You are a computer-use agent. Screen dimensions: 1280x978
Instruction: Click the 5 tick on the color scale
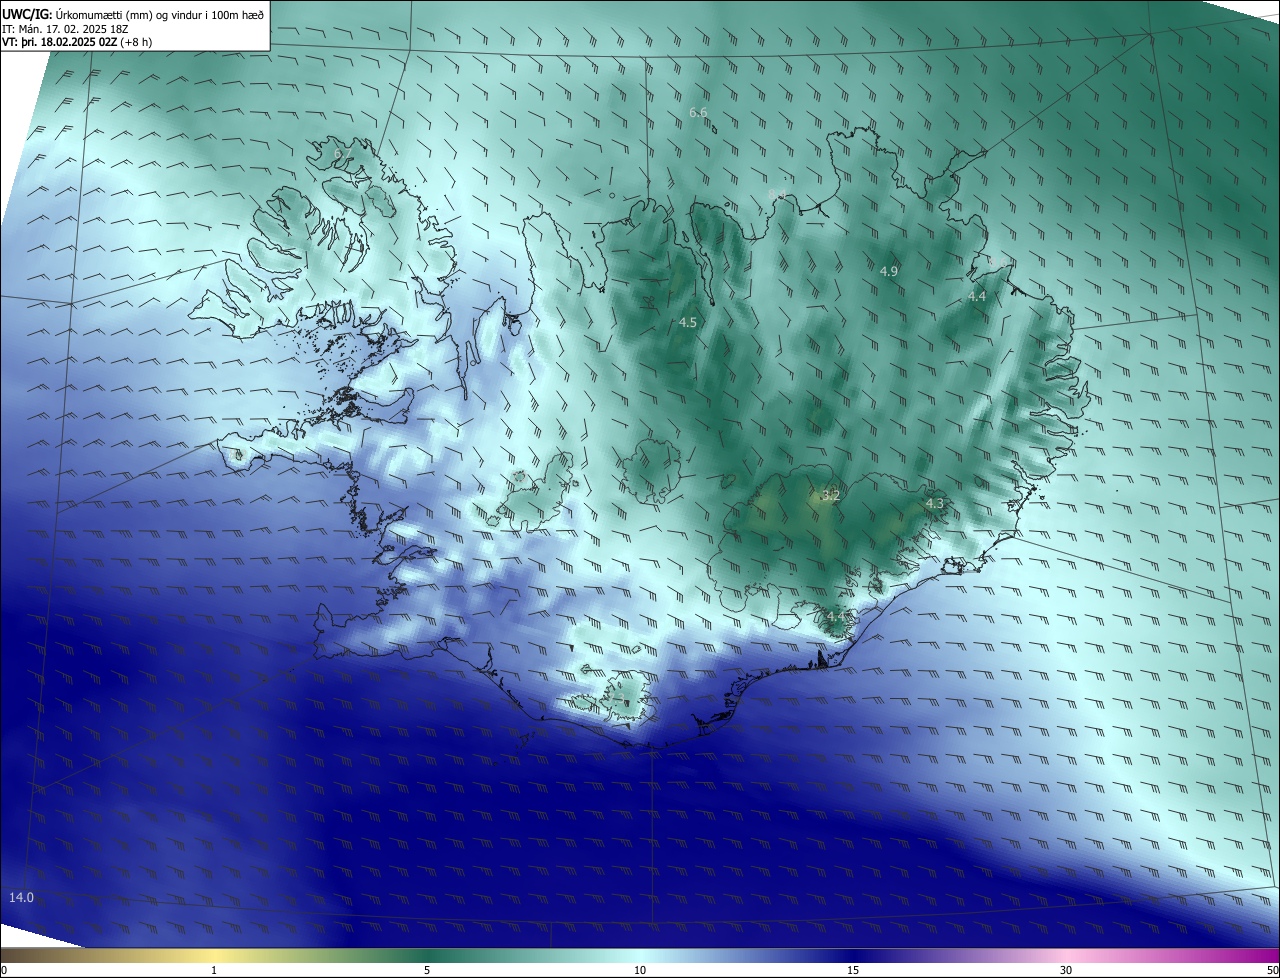pyautogui.click(x=427, y=970)
